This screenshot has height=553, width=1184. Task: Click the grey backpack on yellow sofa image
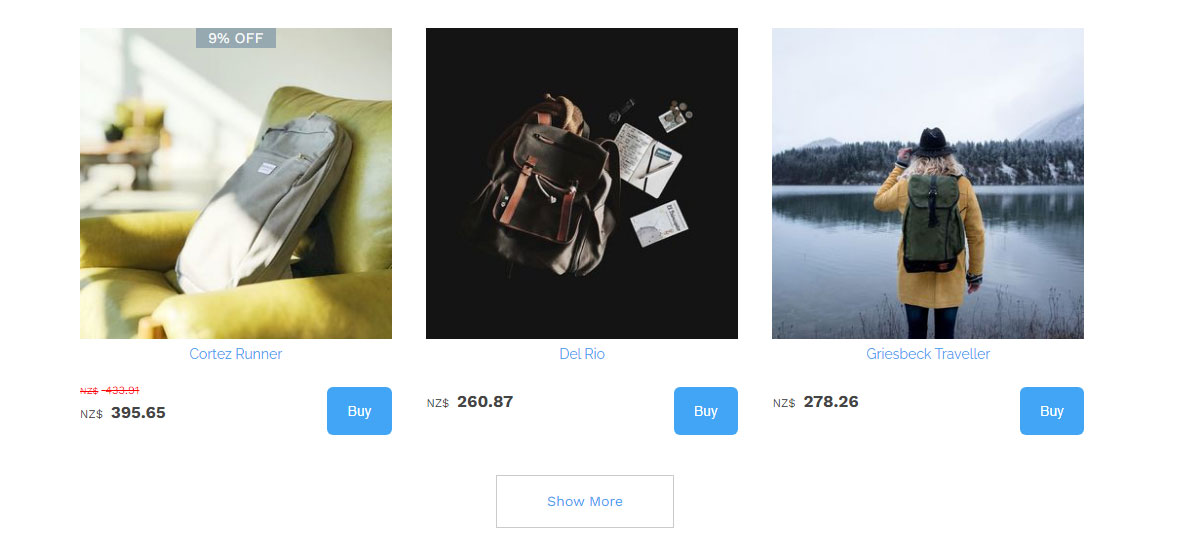(236, 184)
